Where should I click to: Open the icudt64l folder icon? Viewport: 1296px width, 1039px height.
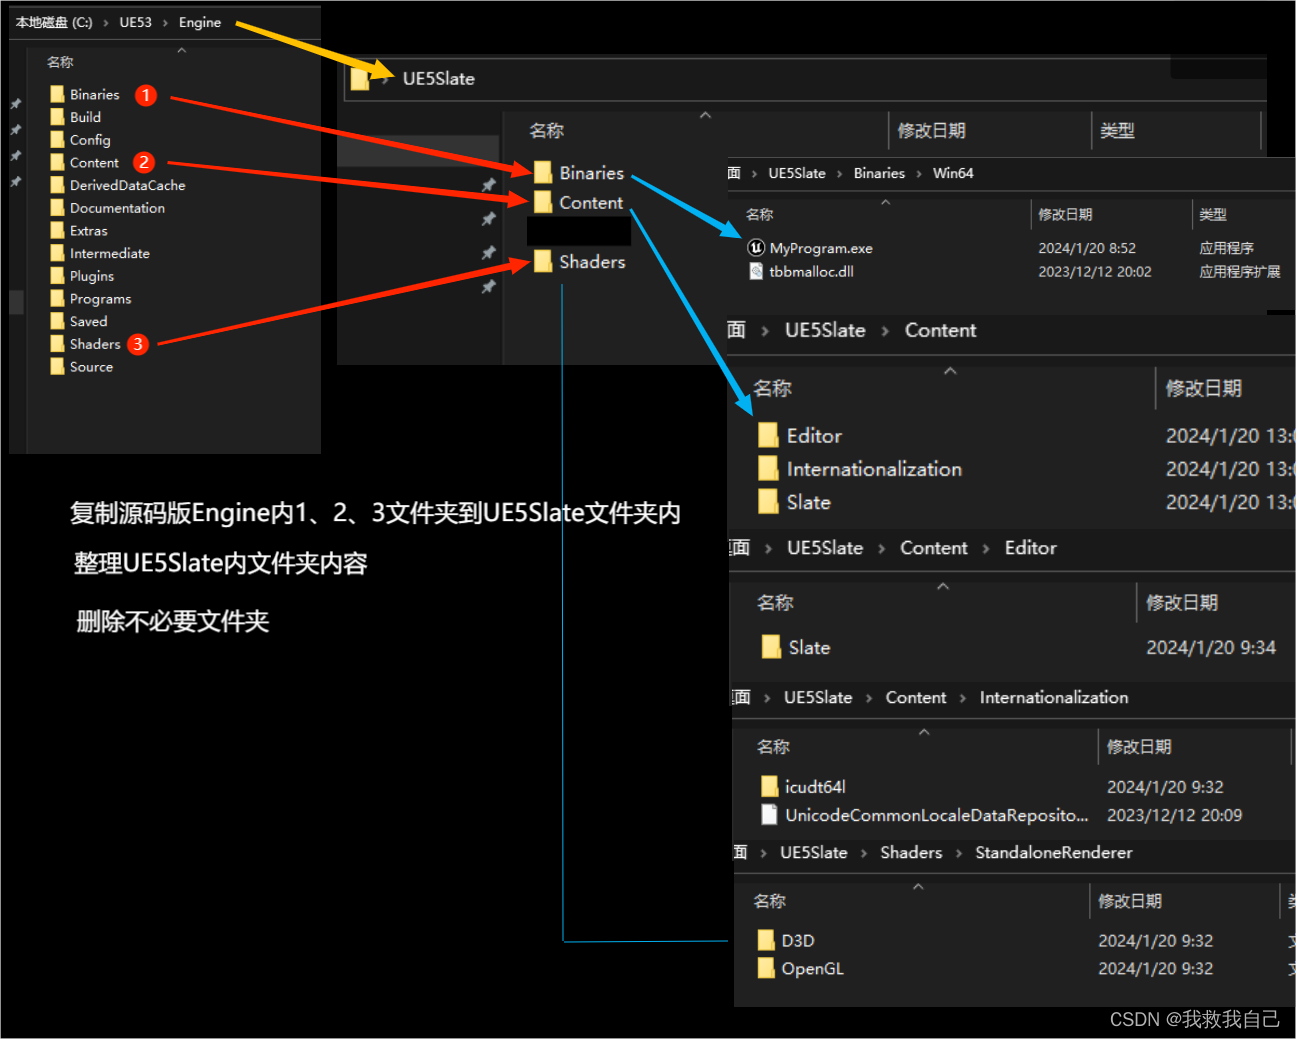[769, 787]
